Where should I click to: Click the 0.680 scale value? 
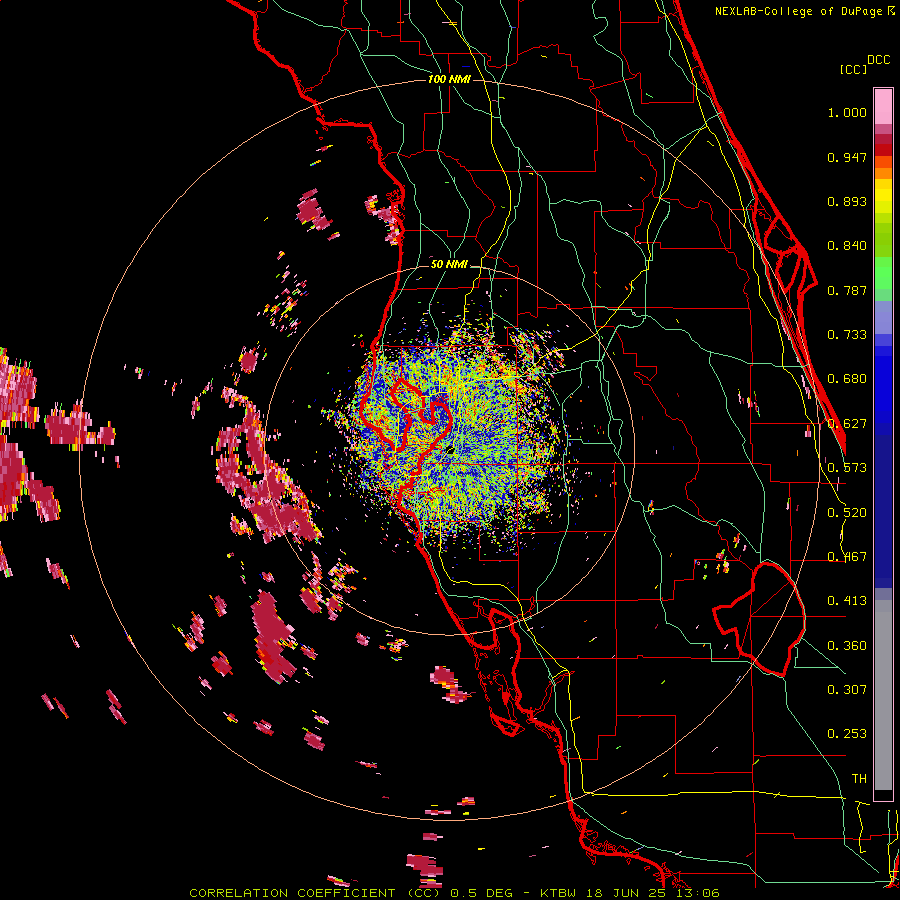coord(847,379)
